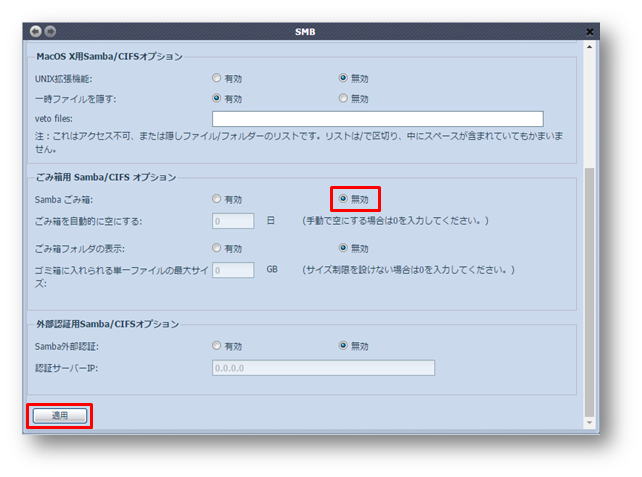Click the veto files input field
The height and width of the screenshot is (477, 642).
[x=378, y=119]
